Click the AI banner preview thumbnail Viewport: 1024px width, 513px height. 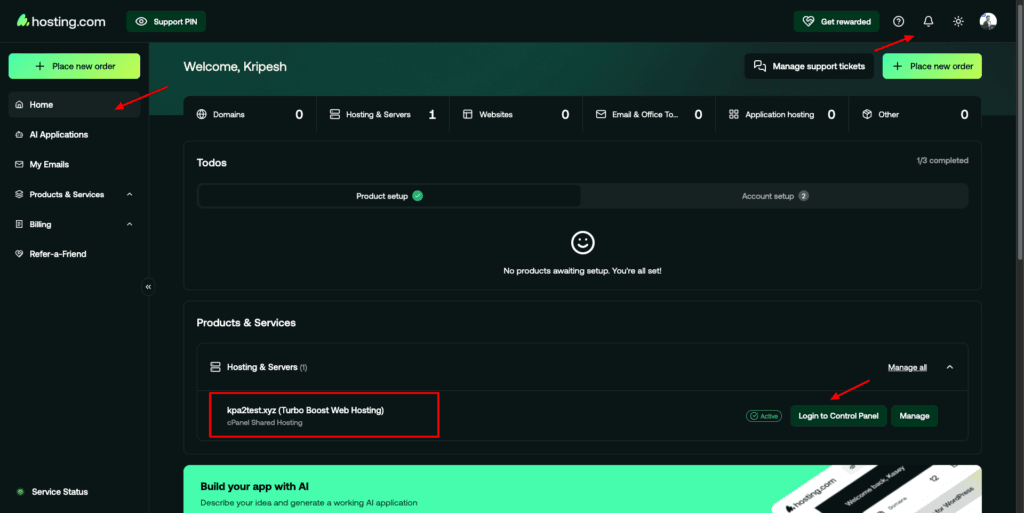[x=877, y=489]
